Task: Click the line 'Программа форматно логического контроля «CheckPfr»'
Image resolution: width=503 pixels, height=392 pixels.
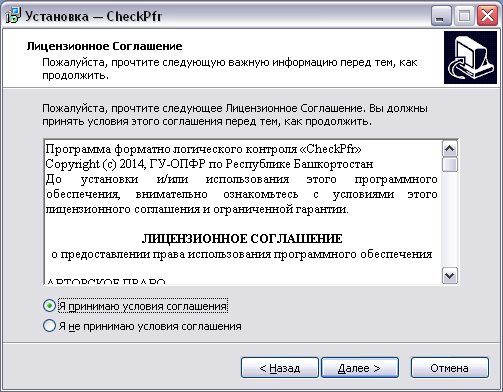Action: [x=203, y=149]
